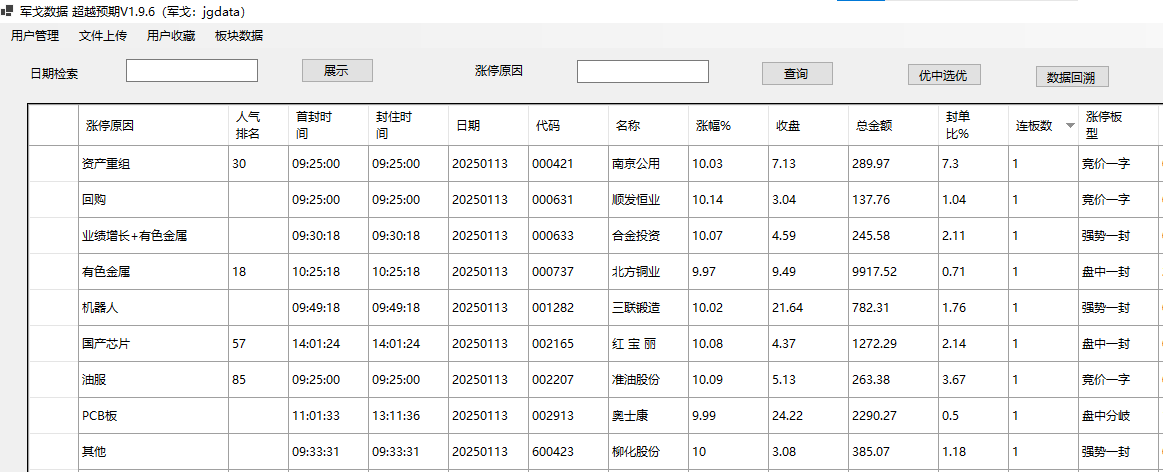
Task: Select the 资产重组 reason cell
Action: point(154,164)
